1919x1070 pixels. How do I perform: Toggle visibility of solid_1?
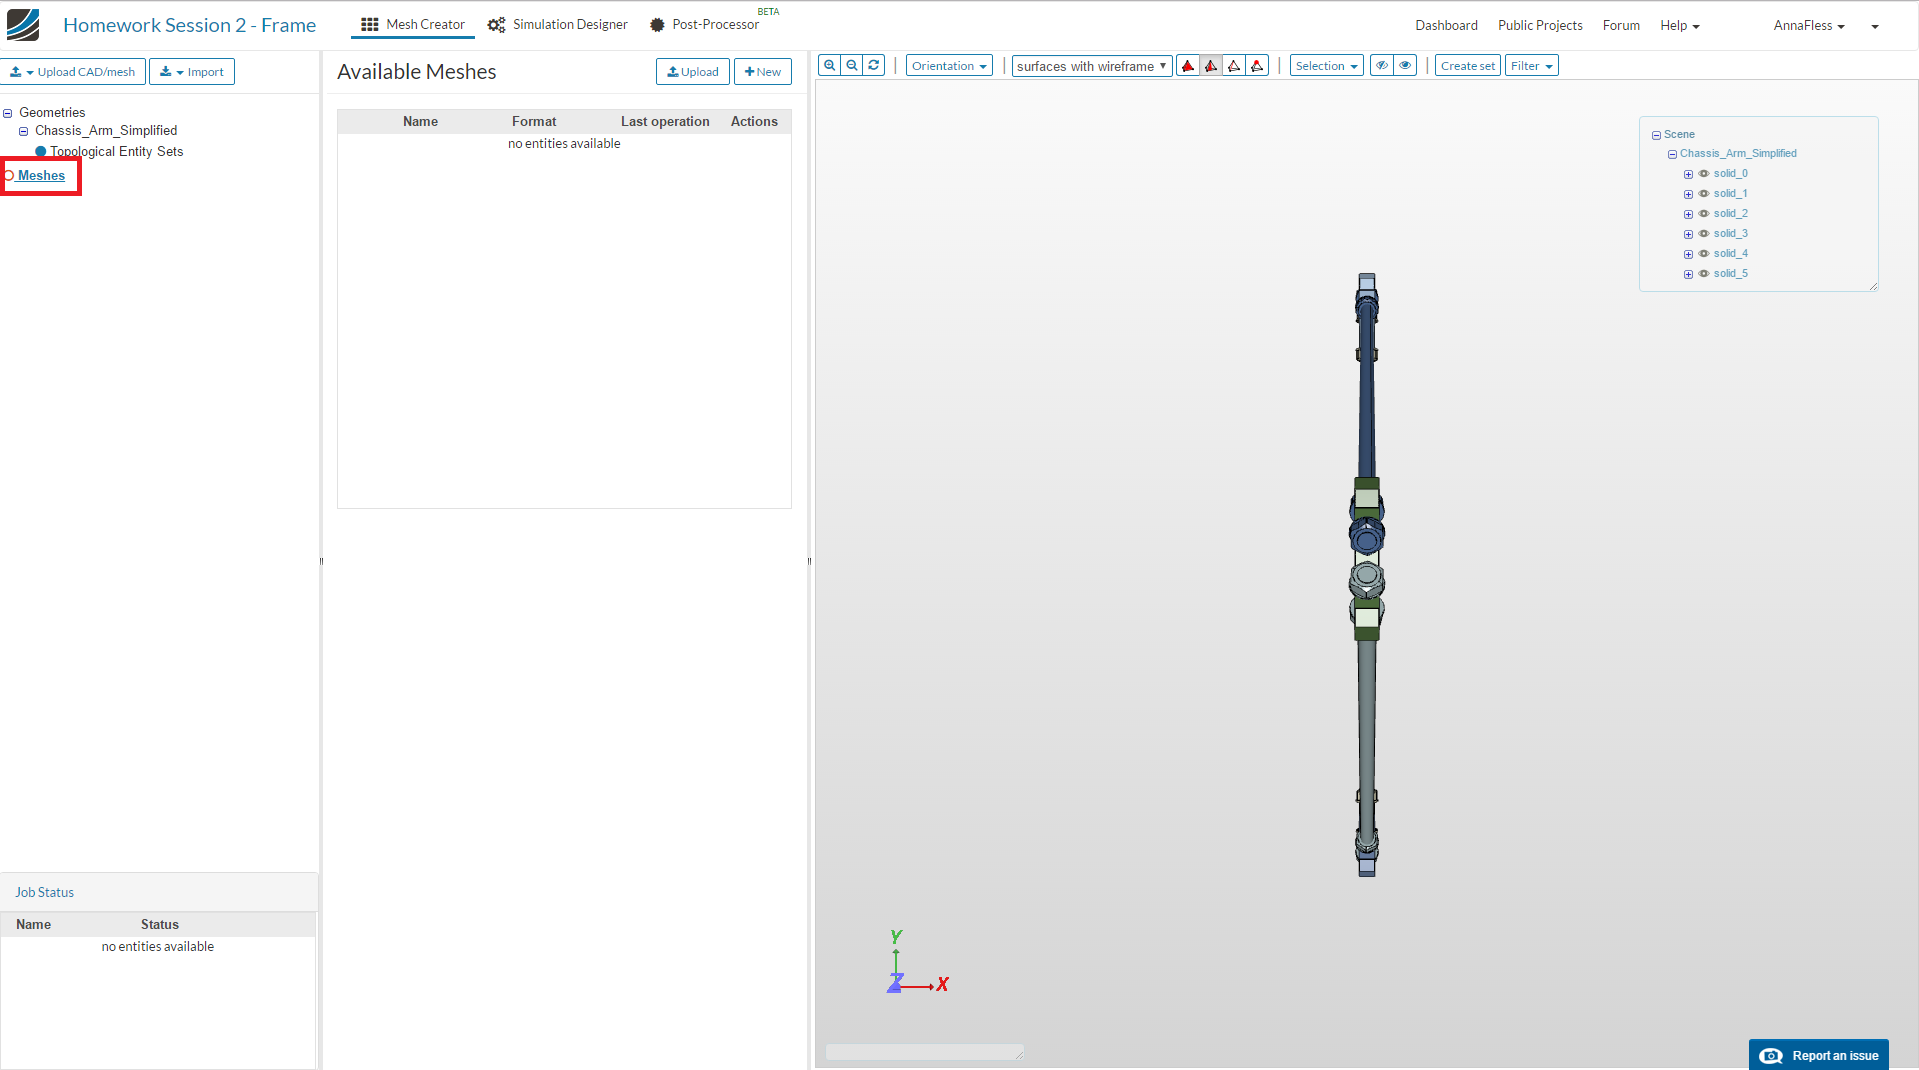tap(1704, 194)
